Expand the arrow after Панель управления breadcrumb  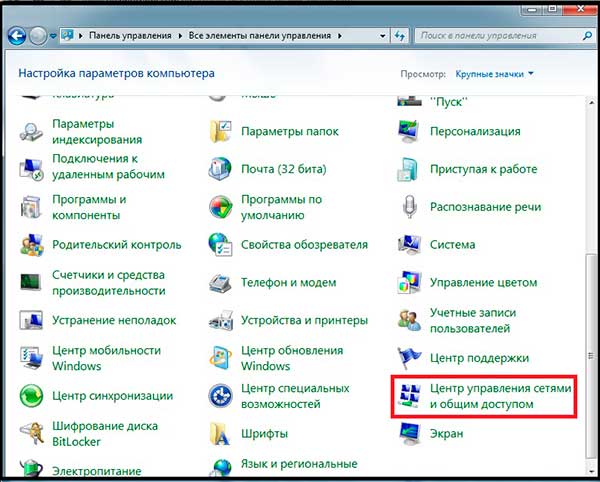pyautogui.click(x=180, y=36)
